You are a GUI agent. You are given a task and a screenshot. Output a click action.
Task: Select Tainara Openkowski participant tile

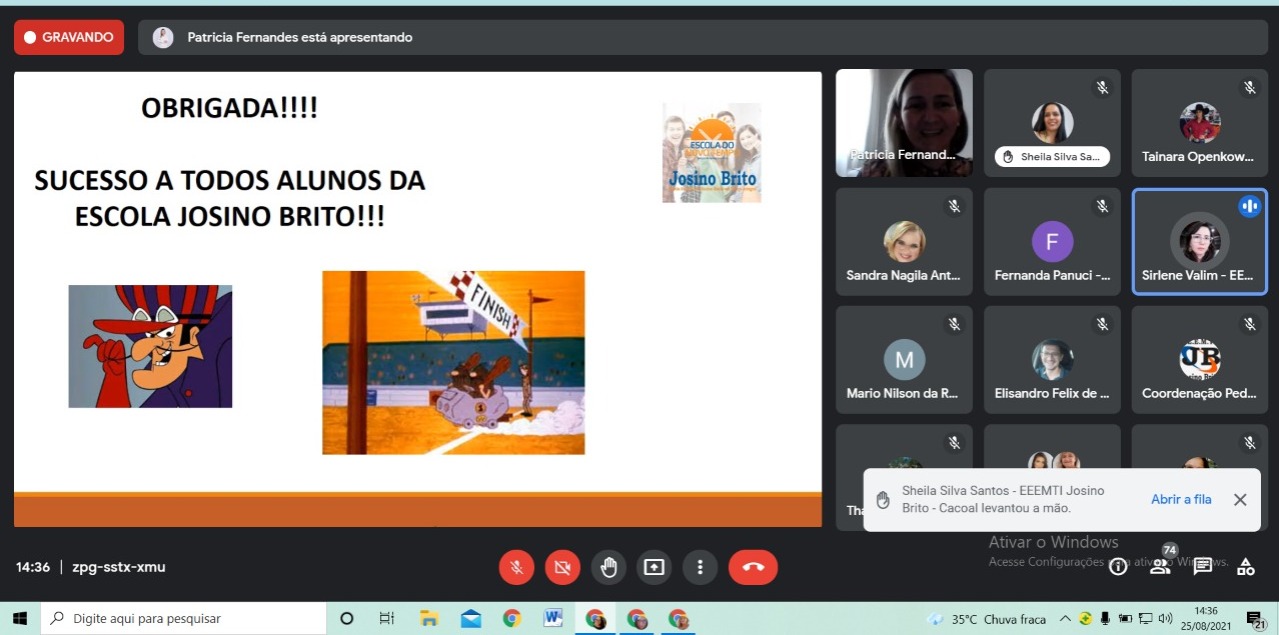[x=1200, y=123]
